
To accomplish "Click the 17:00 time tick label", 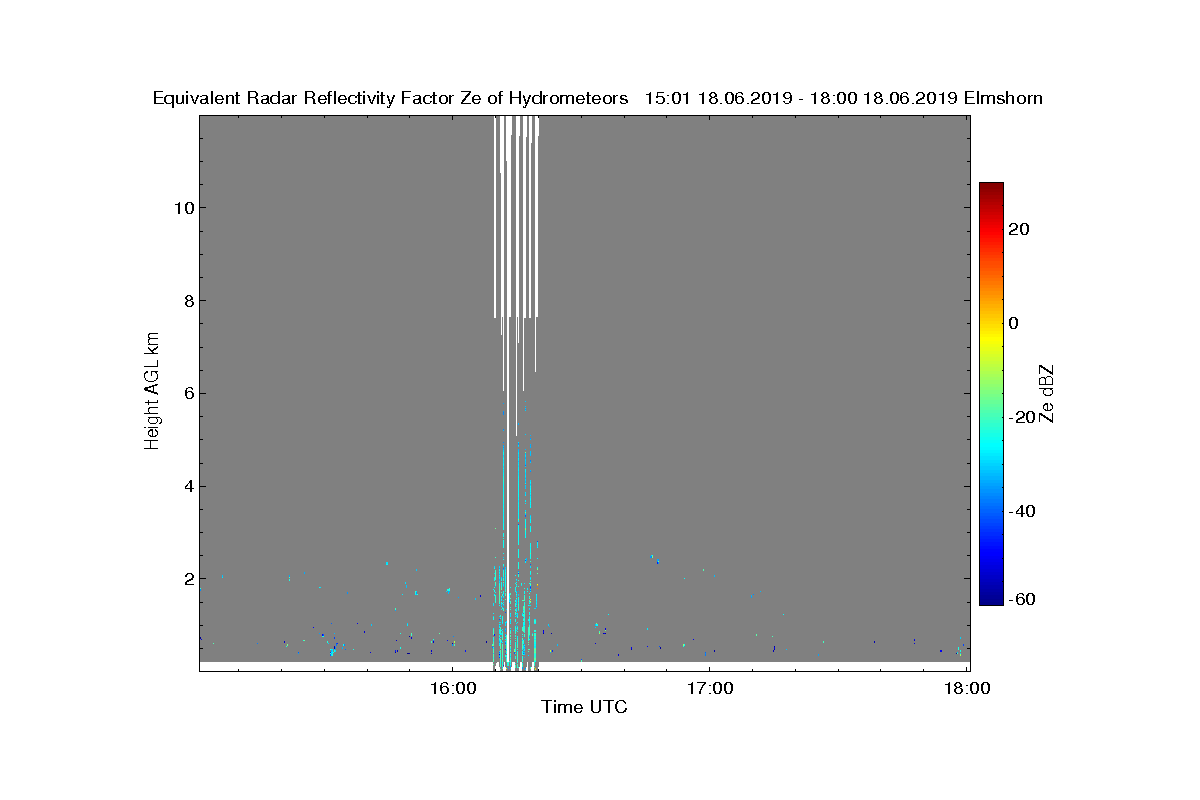I will (709, 689).
